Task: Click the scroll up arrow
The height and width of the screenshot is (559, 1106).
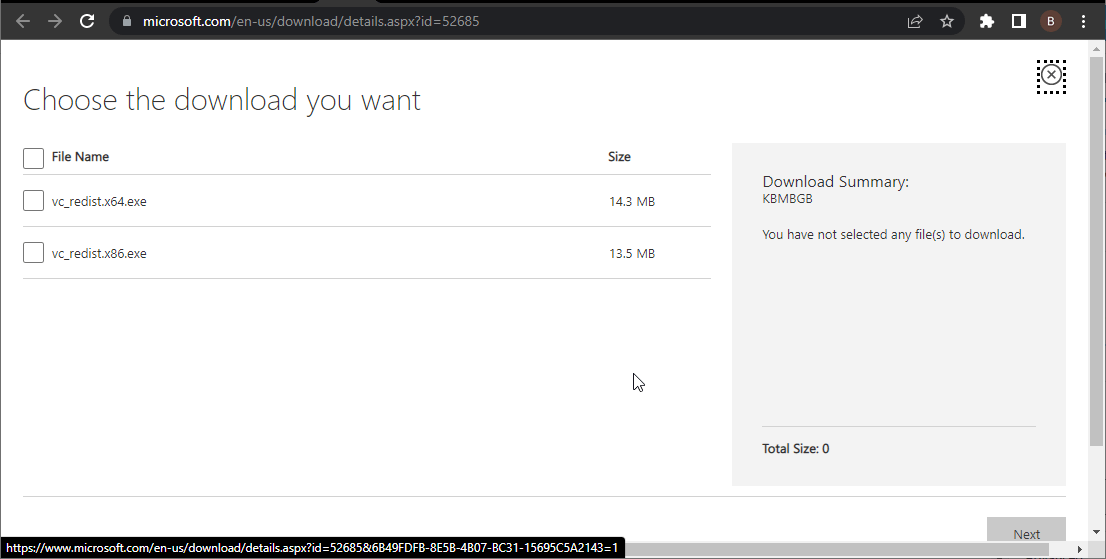Action: click(x=1095, y=49)
